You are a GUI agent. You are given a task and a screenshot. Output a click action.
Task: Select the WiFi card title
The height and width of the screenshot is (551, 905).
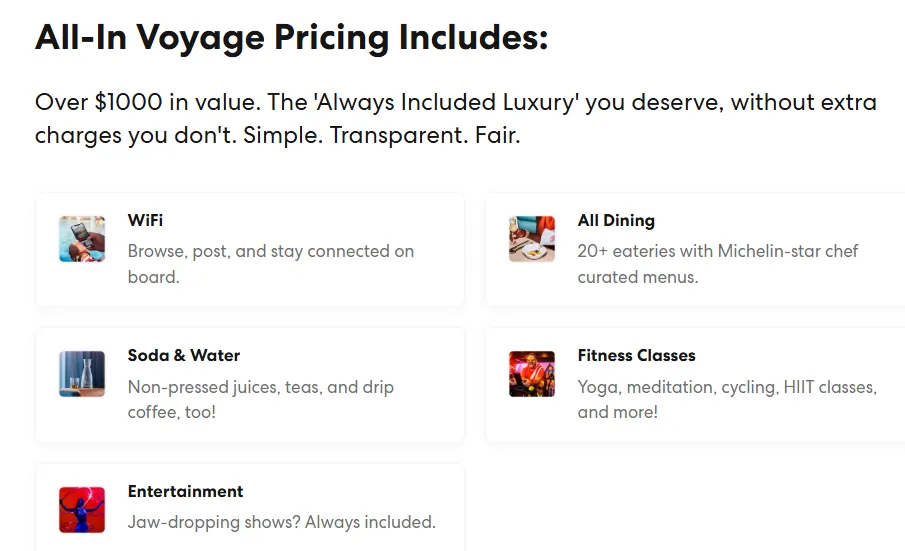tap(145, 220)
